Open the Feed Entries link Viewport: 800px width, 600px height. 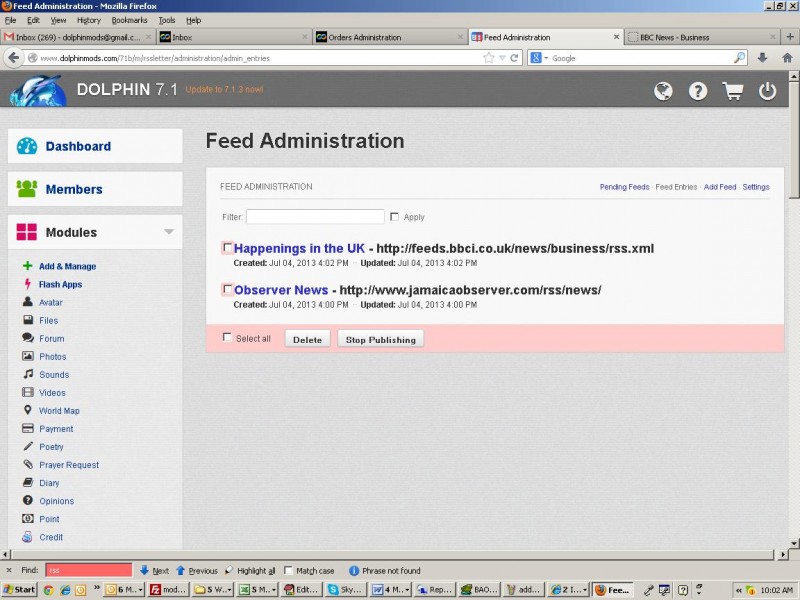tap(676, 187)
